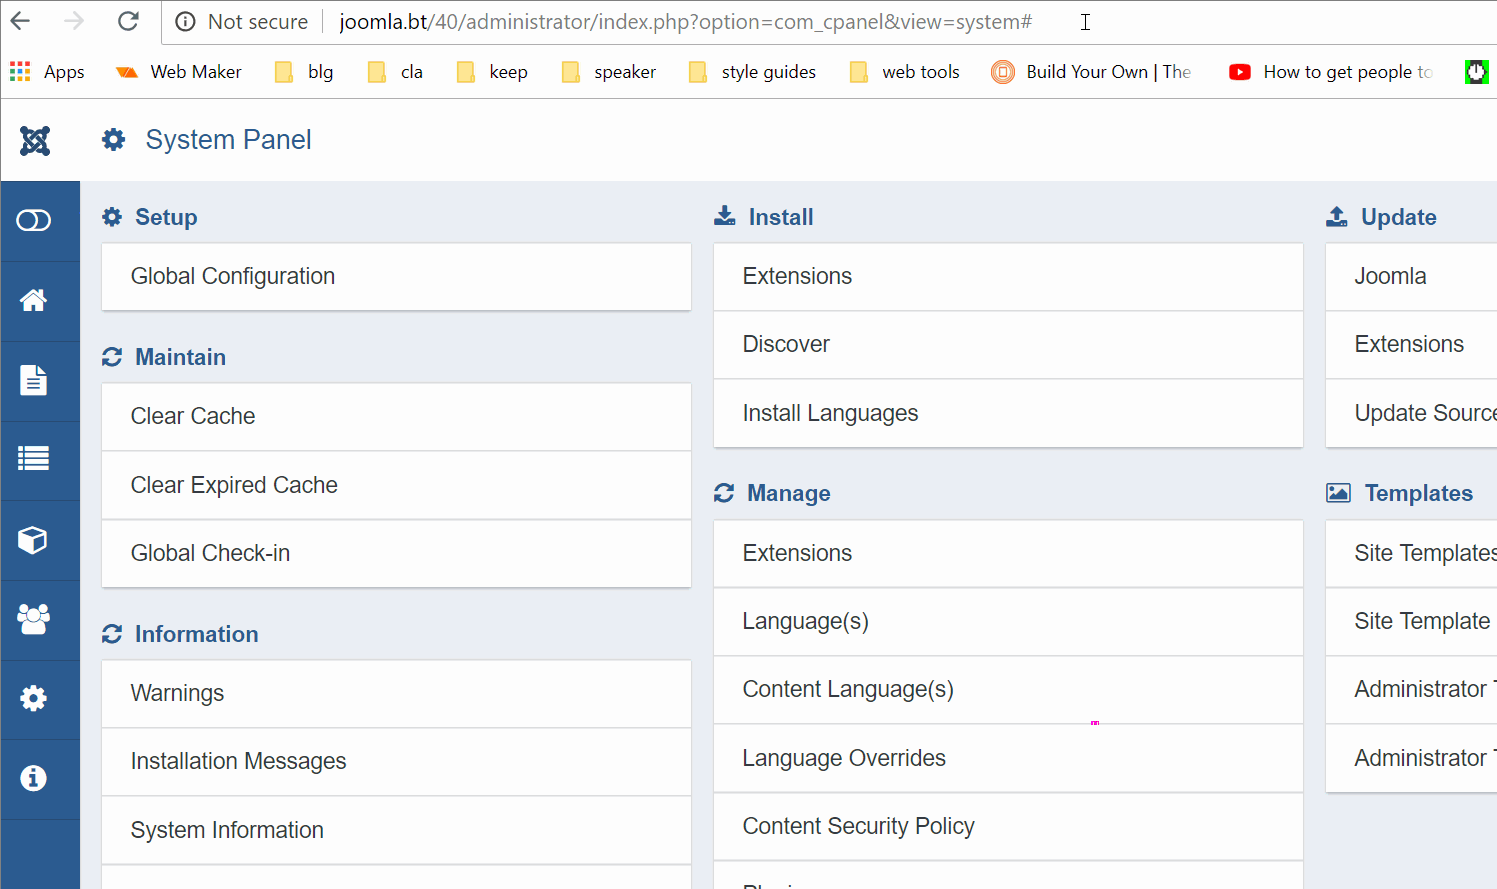Open the cla bookmarks folder
The image size is (1497, 889).
(x=396, y=72)
